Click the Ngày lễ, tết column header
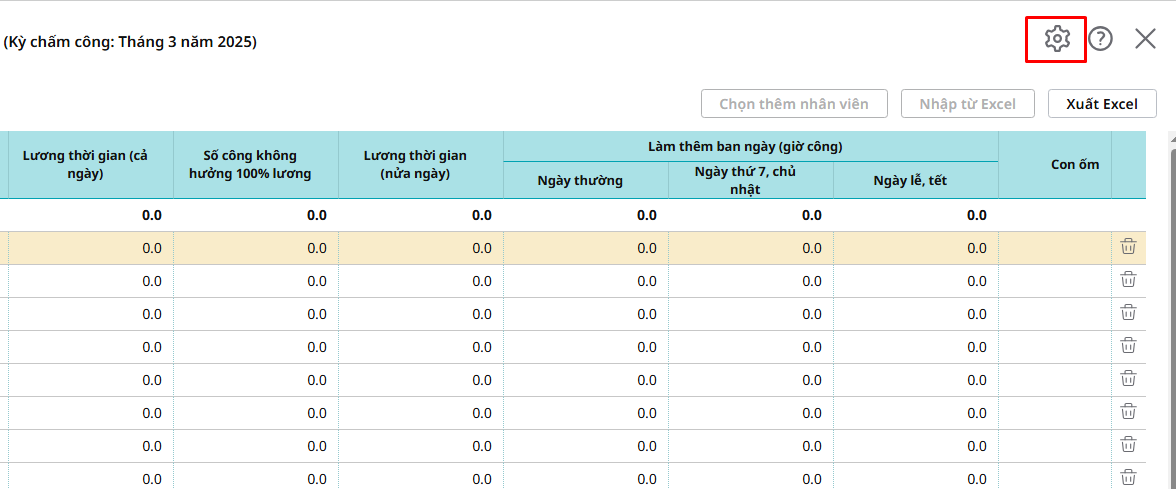The height and width of the screenshot is (489, 1176). click(910, 181)
